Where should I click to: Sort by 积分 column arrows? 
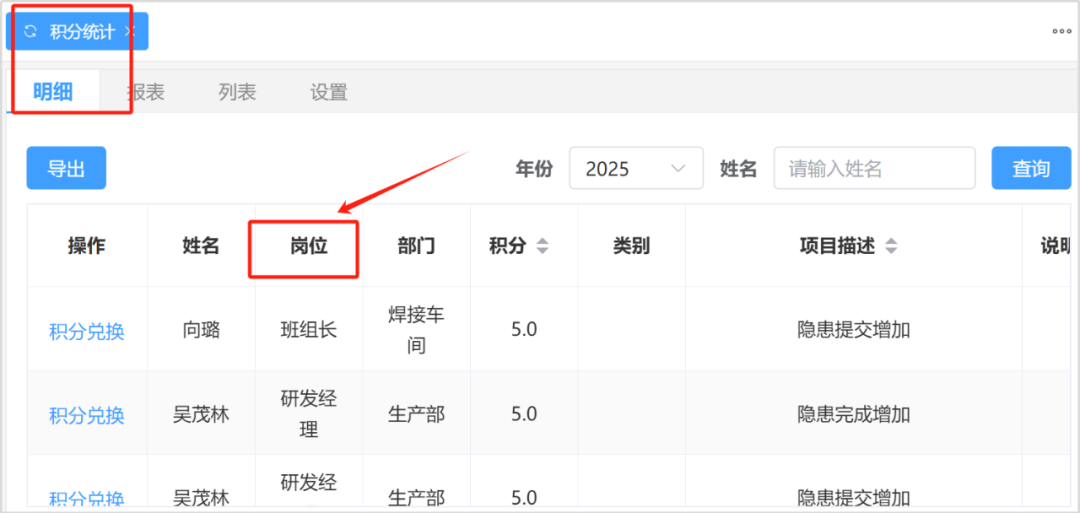pos(543,246)
